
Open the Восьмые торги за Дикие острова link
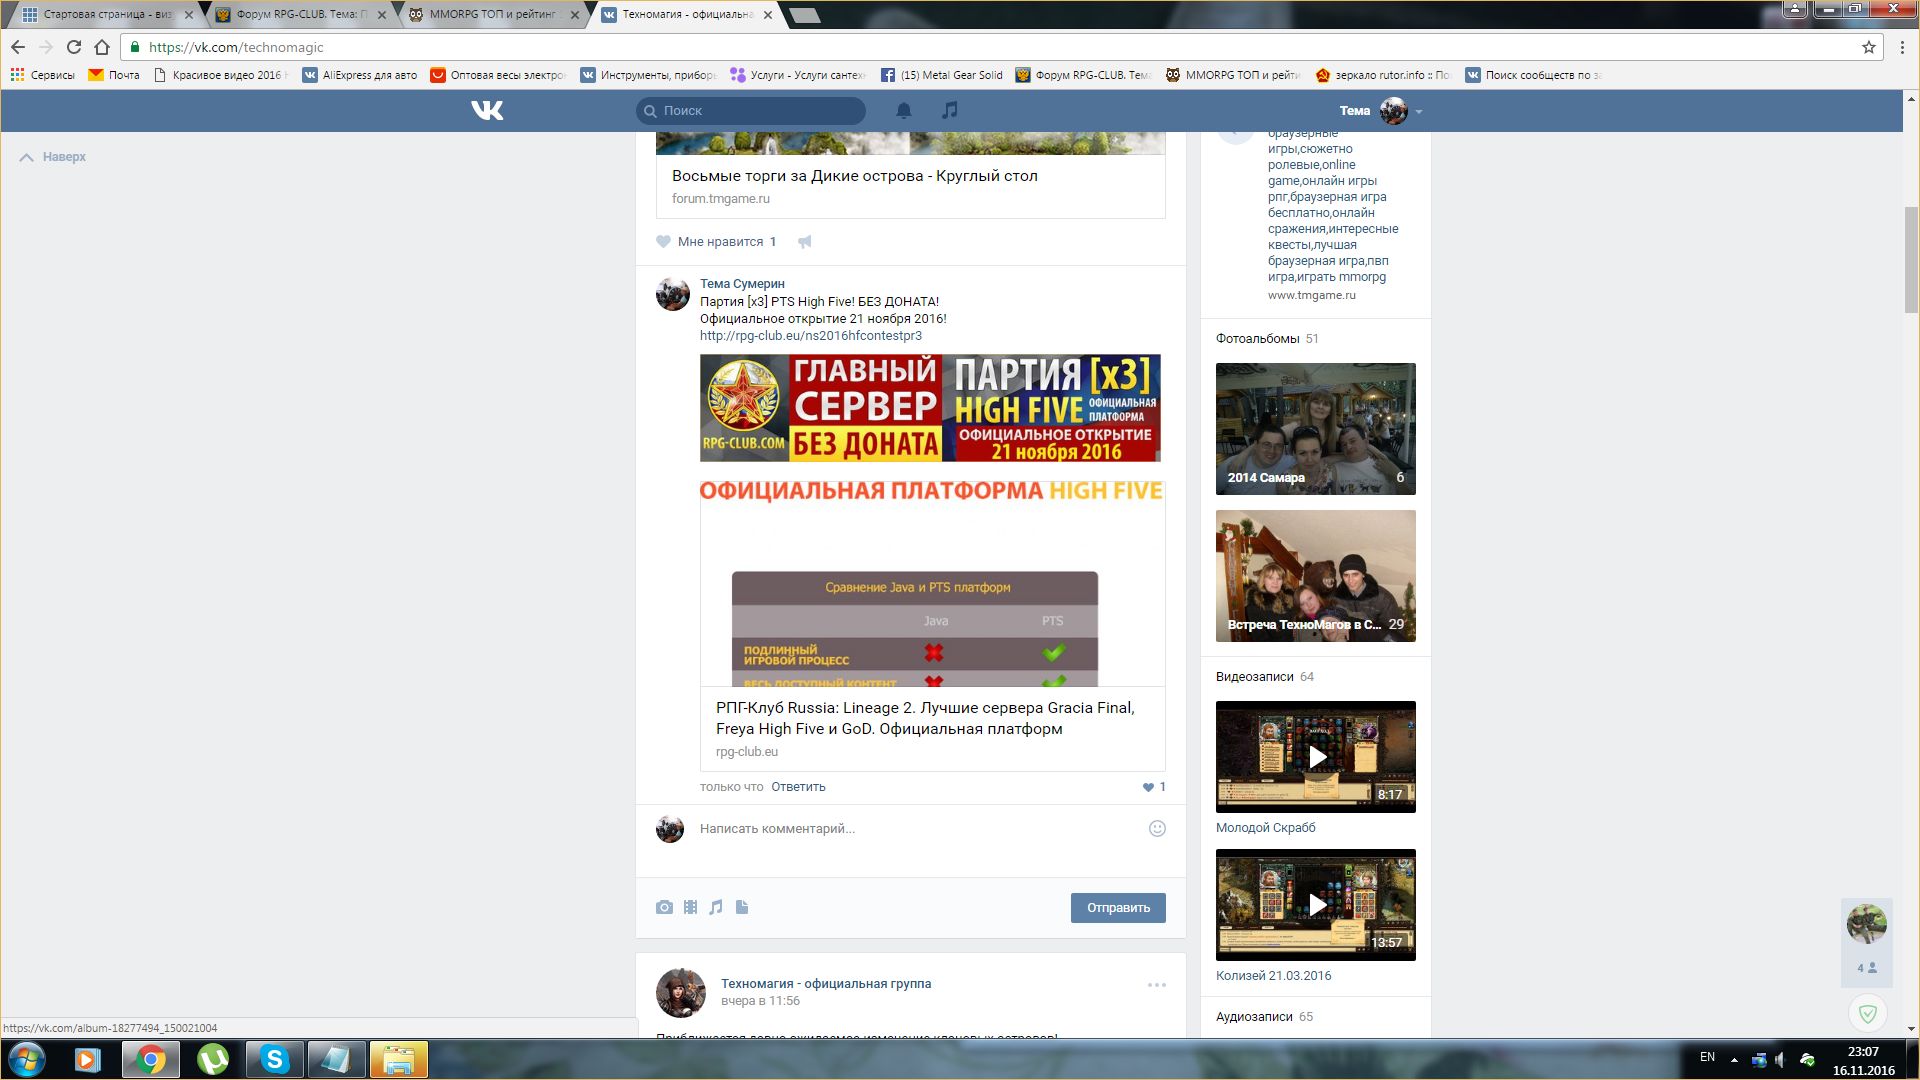855,176
